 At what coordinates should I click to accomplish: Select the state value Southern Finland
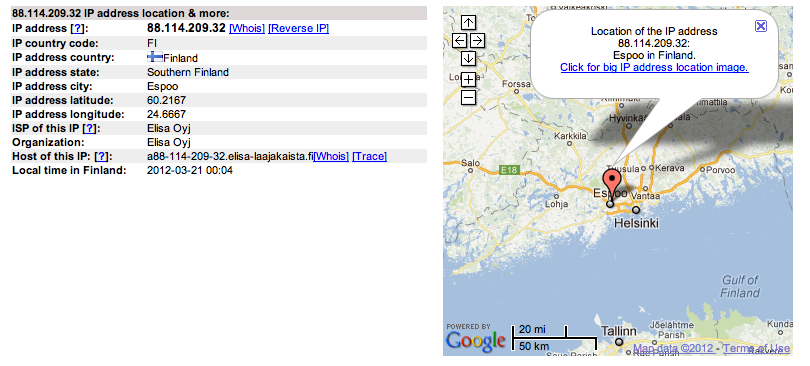[188, 72]
